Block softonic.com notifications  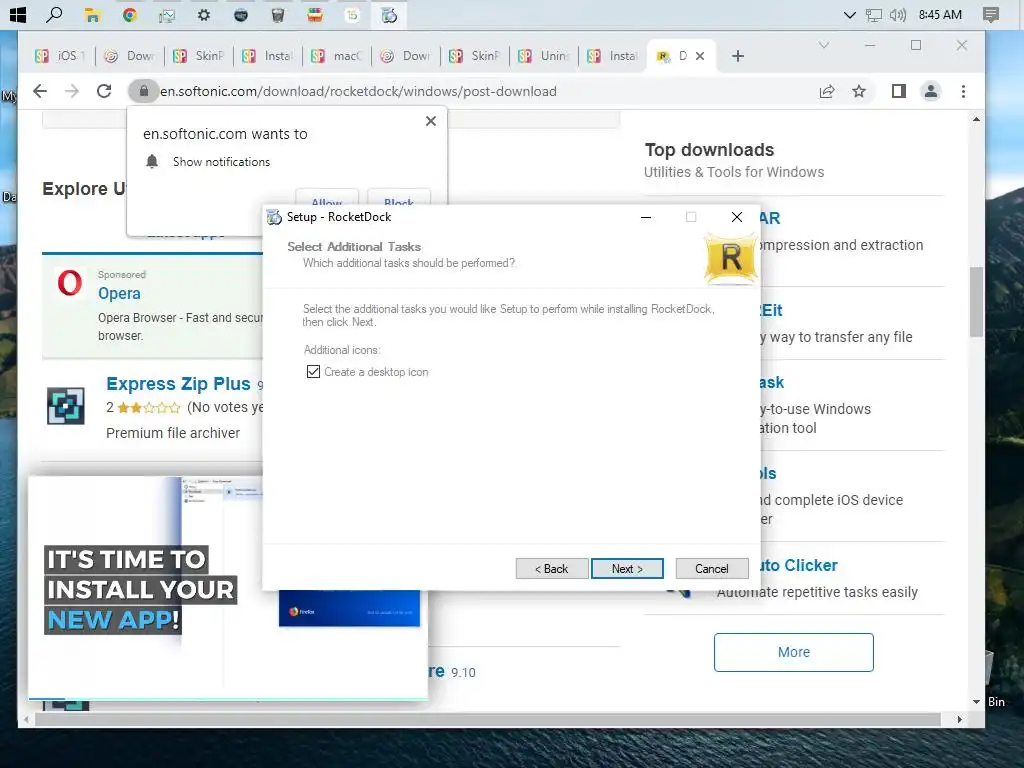point(399,198)
